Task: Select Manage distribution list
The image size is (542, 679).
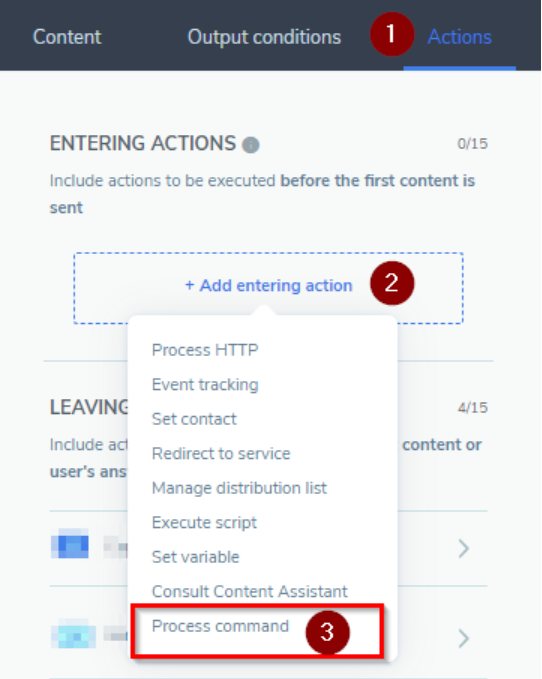Action: [x=239, y=488]
